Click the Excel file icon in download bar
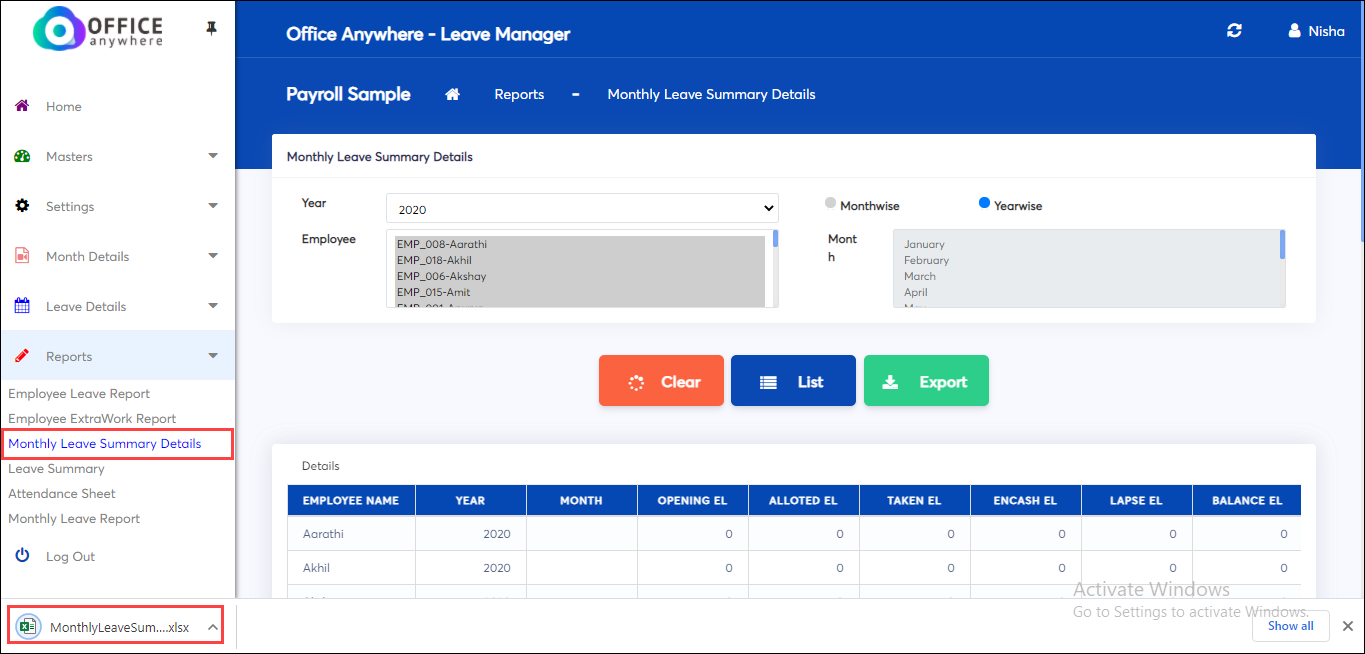Viewport: 1365px width, 654px height. pos(28,627)
